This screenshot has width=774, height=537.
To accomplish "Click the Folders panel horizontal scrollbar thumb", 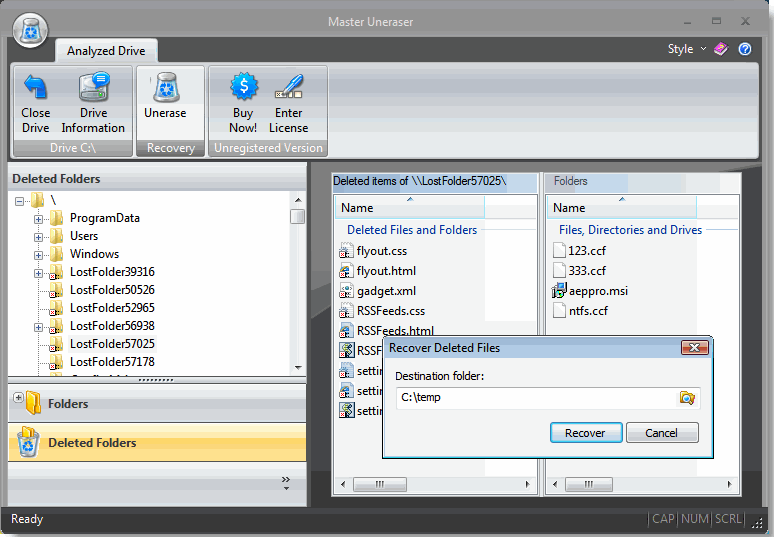I will click(x=589, y=484).
